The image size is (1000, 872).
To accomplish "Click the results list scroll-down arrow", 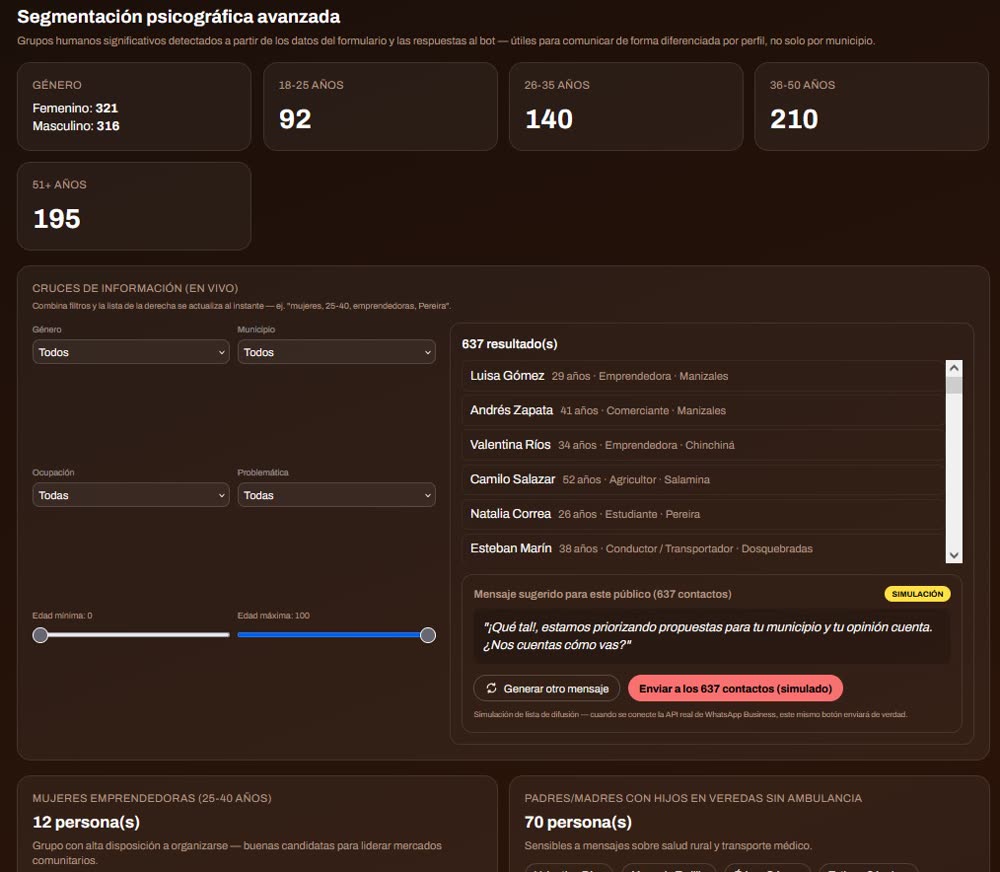I will point(954,555).
